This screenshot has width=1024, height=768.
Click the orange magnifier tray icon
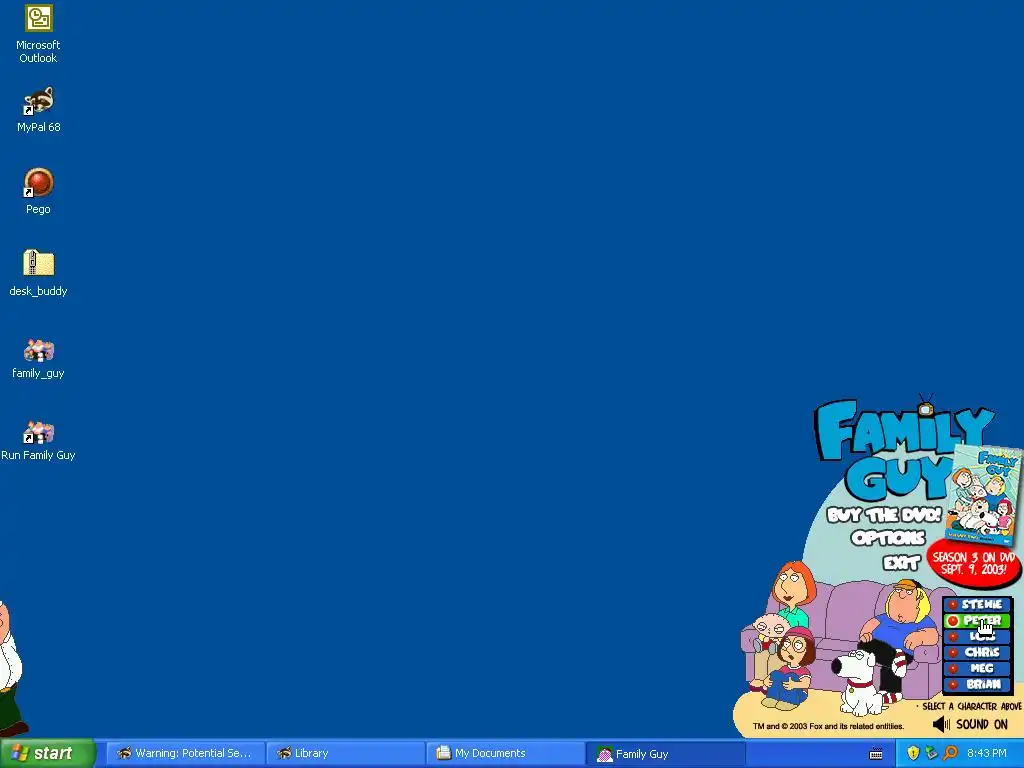coord(950,753)
